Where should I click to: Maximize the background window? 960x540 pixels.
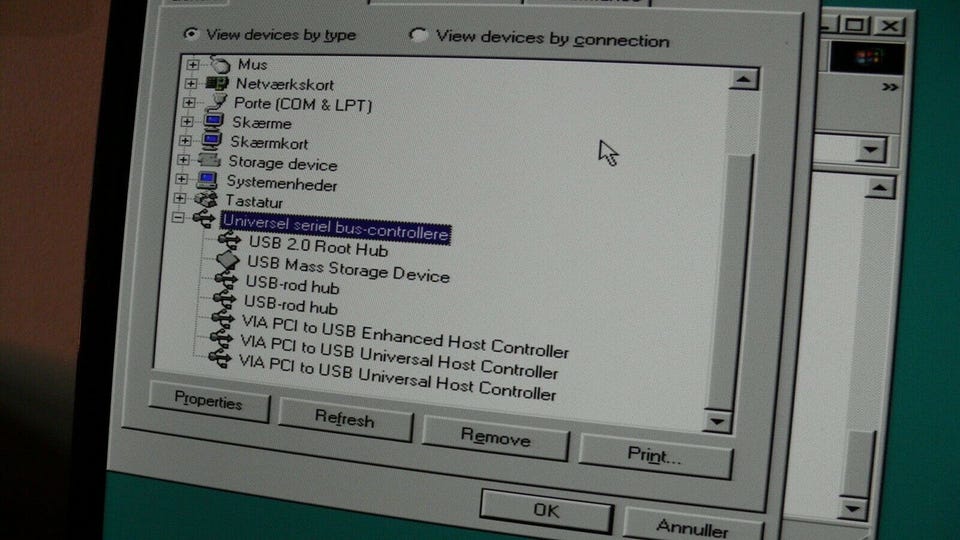tap(855, 25)
